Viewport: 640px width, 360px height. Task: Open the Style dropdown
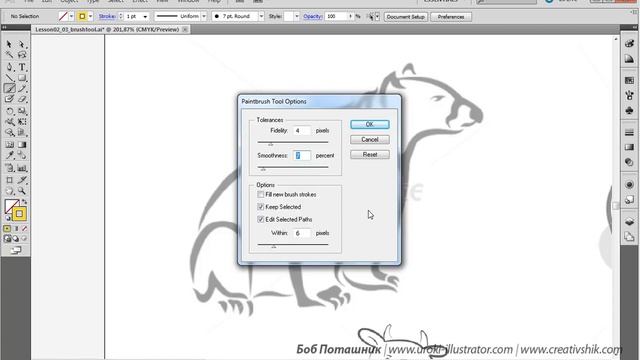click(296, 16)
